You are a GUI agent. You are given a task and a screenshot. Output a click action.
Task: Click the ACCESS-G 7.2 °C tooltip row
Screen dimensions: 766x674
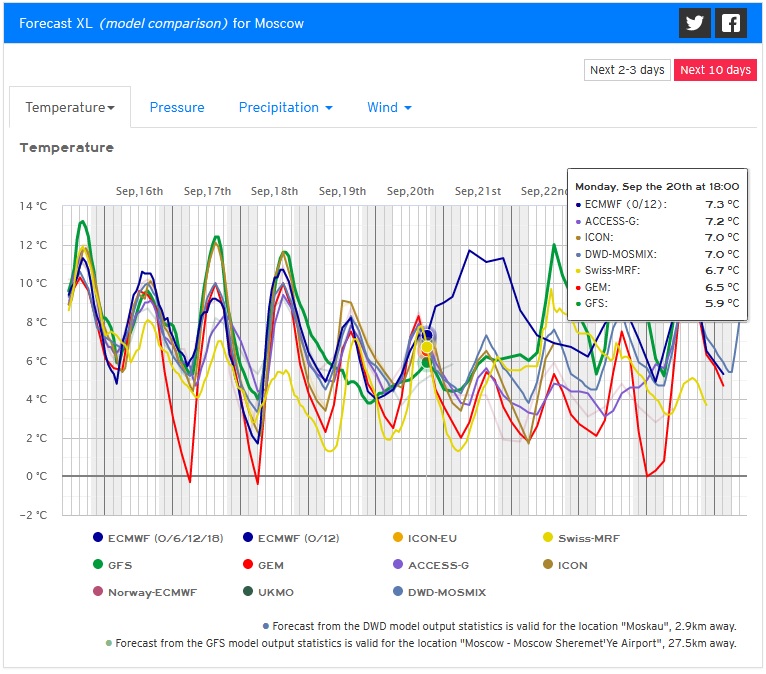[x=658, y=221]
